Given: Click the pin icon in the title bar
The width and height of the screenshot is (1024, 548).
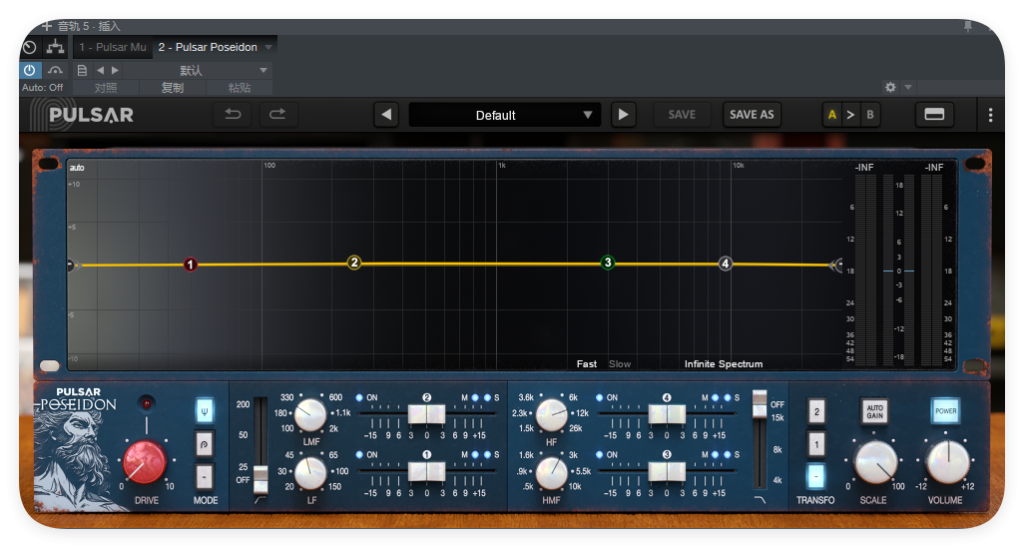Looking at the screenshot, I should tap(968, 26).
